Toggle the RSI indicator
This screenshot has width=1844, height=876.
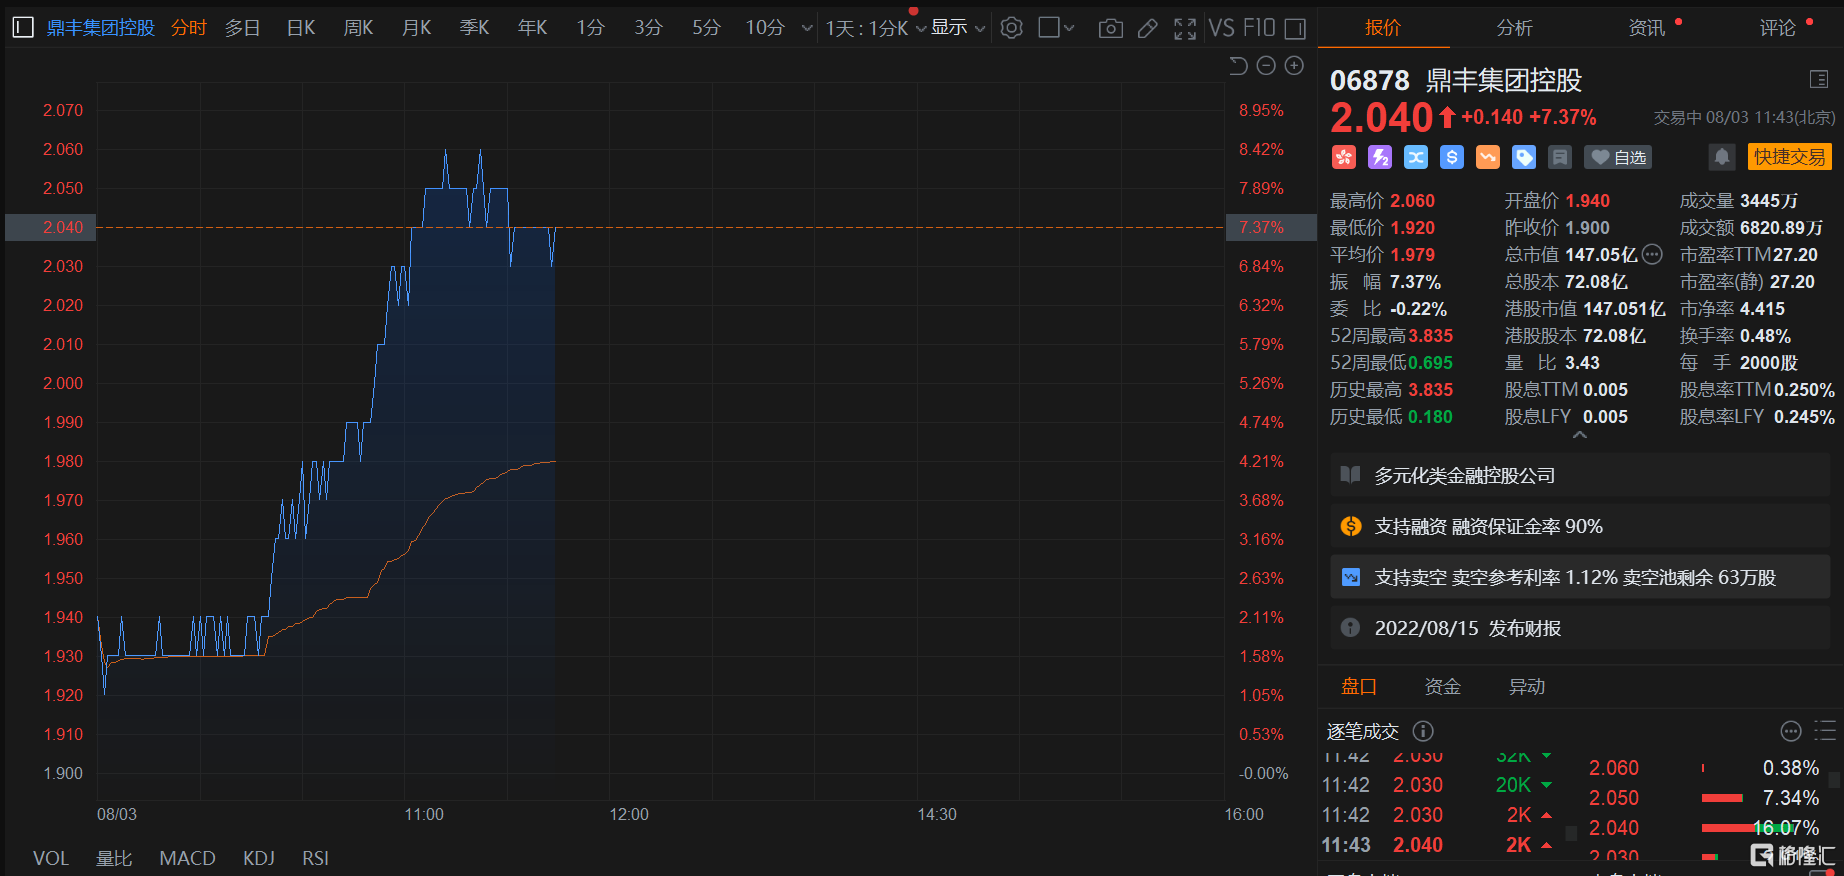coord(315,858)
